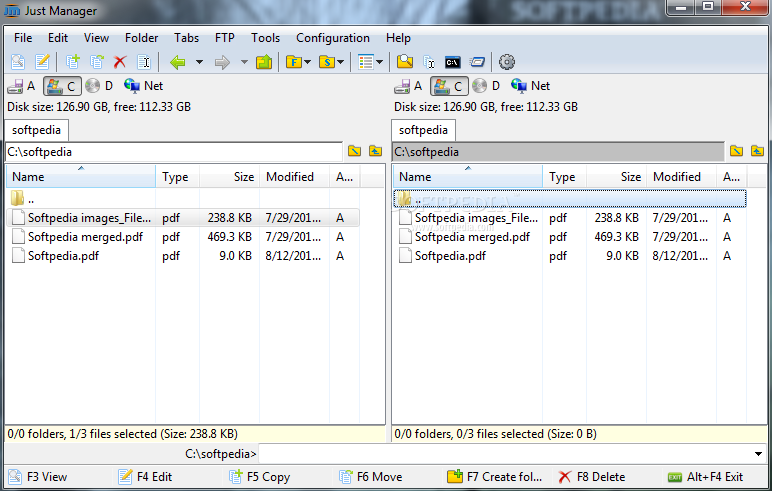Click the left panel path field C:\softpedia

[174, 152]
